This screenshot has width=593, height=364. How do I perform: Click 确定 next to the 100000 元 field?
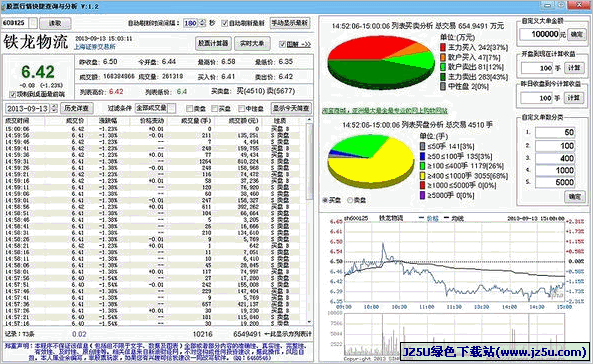pyautogui.click(x=576, y=34)
